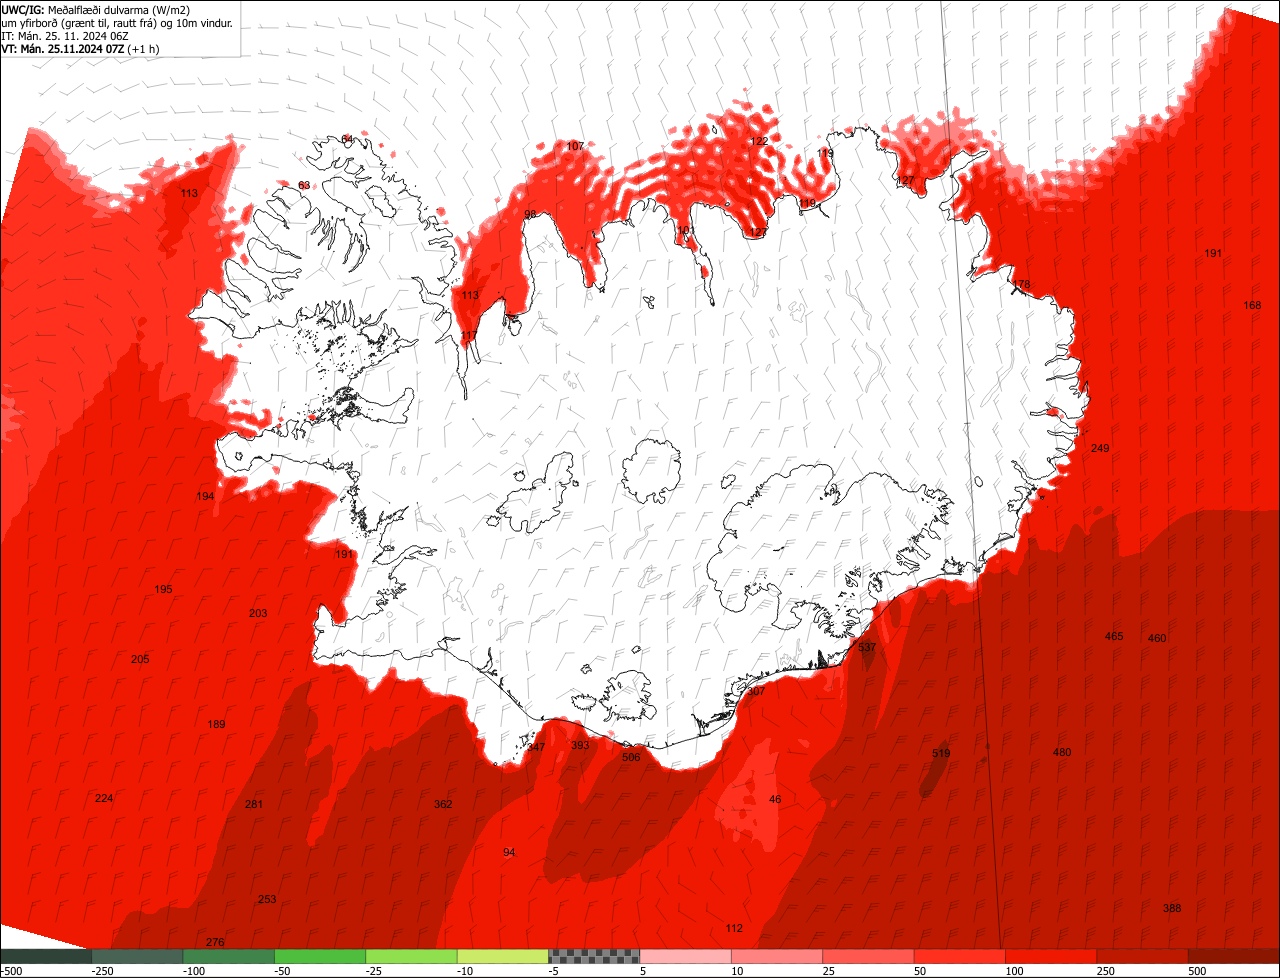
Task: Click the map value '249'
Action: [x=1100, y=448]
